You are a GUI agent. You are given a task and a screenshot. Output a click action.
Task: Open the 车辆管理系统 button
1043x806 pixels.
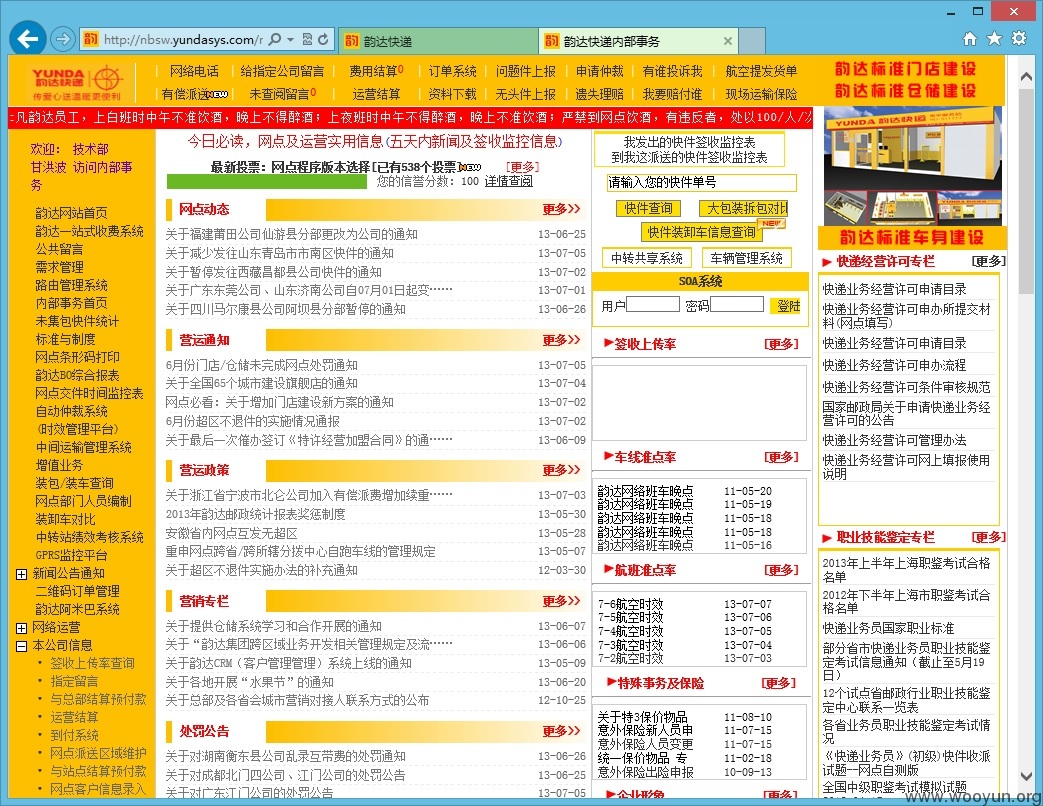[x=746, y=258]
